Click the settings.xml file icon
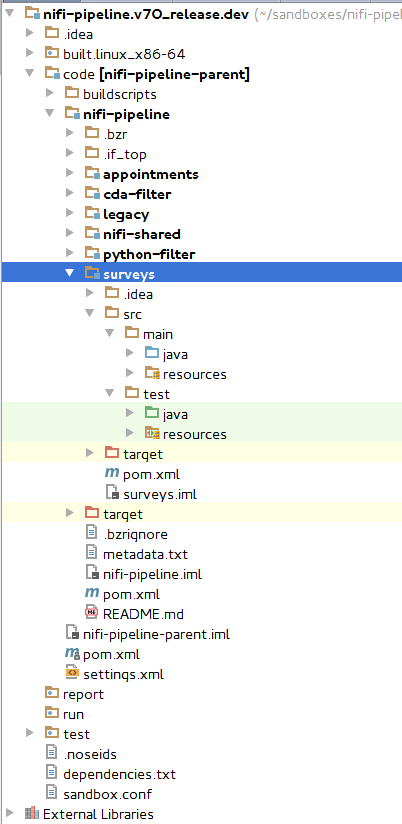This screenshot has height=824, width=402. click(x=72, y=673)
